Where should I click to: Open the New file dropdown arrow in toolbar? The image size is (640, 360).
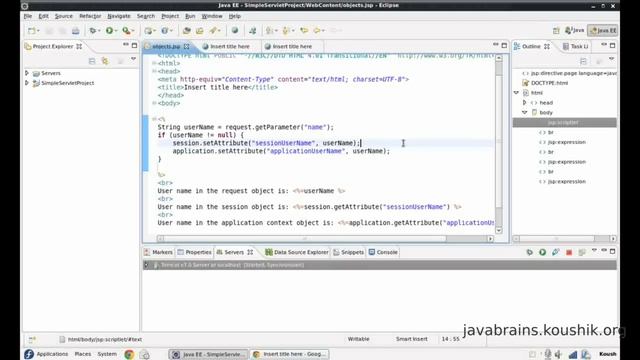pyautogui.click(x=38, y=31)
